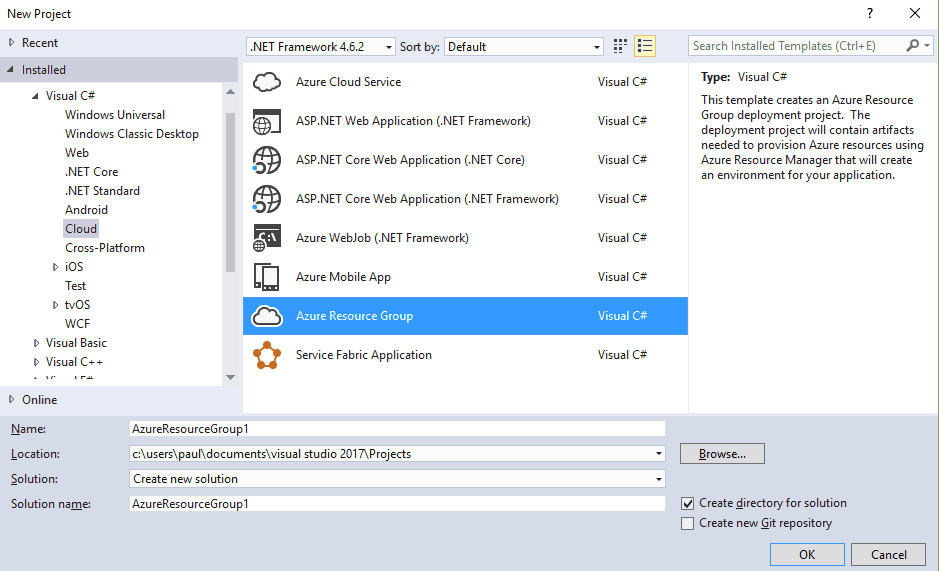The height and width of the screenshot is (571, 939).
Task: Open the Solution Create new solution dropdown
Action: (x=397, y=479)
